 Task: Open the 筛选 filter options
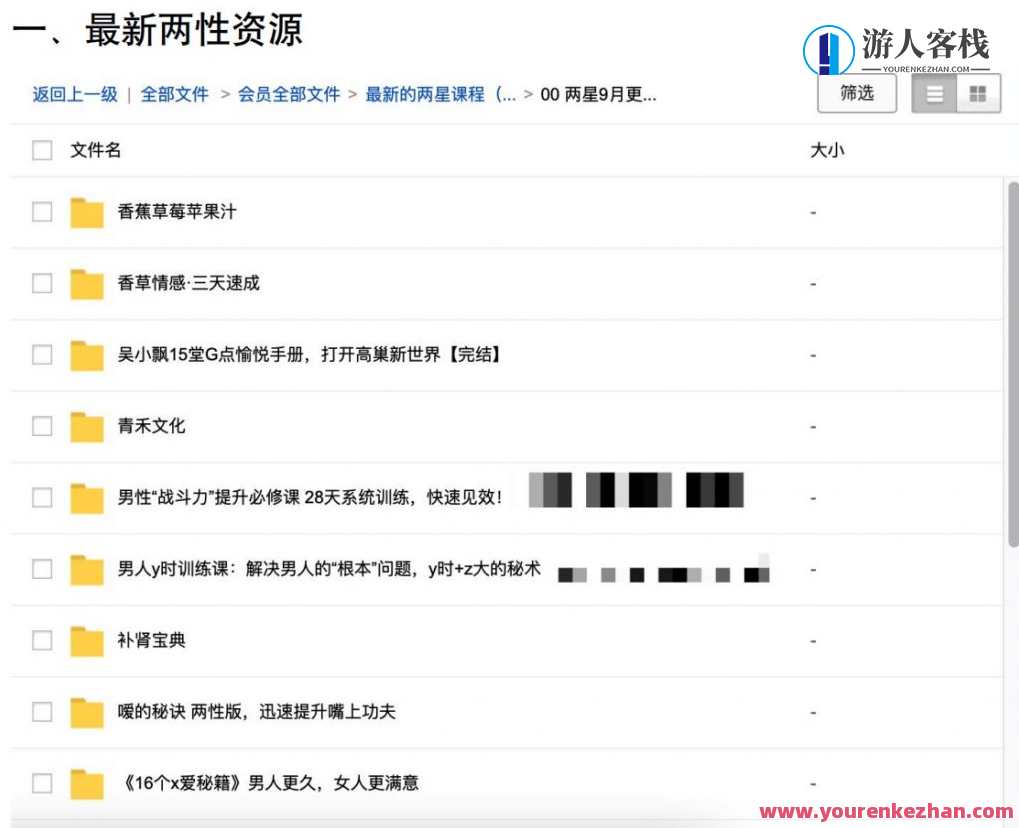coord(856,92)
